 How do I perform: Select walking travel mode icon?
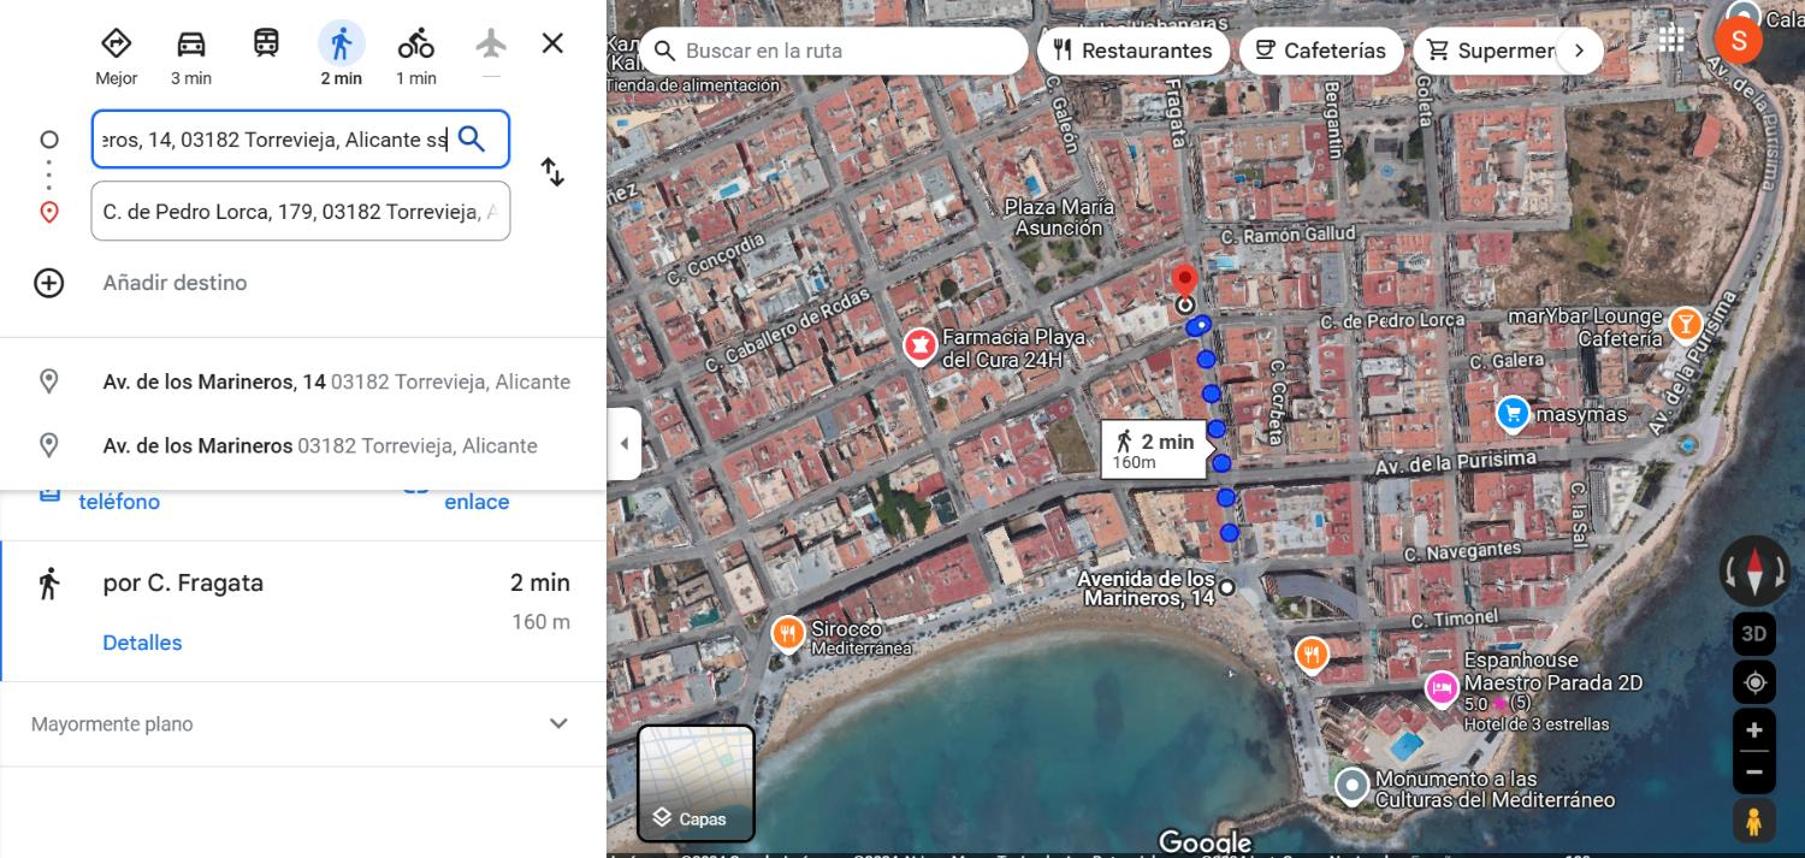tap(341, 44)
